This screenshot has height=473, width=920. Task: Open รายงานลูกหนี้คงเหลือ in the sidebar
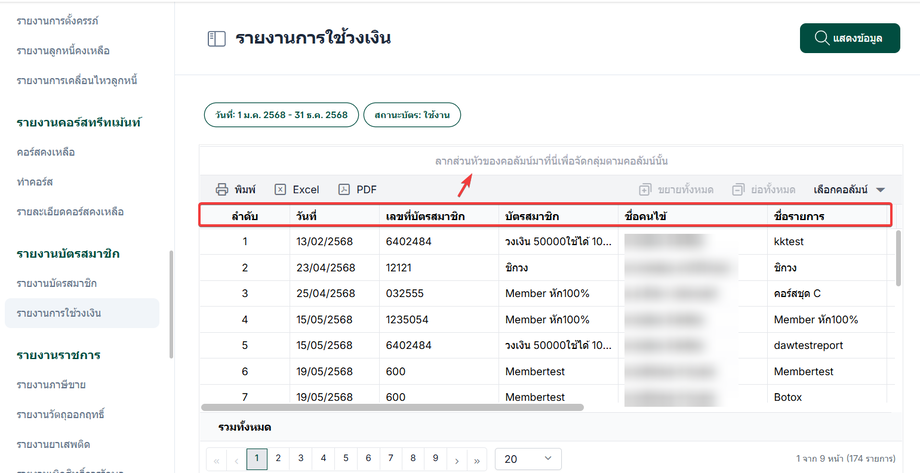point(63,50)
